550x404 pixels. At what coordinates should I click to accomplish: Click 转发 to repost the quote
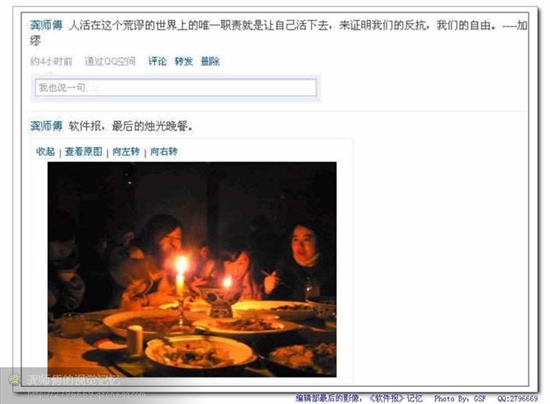(x=184, y=61)
